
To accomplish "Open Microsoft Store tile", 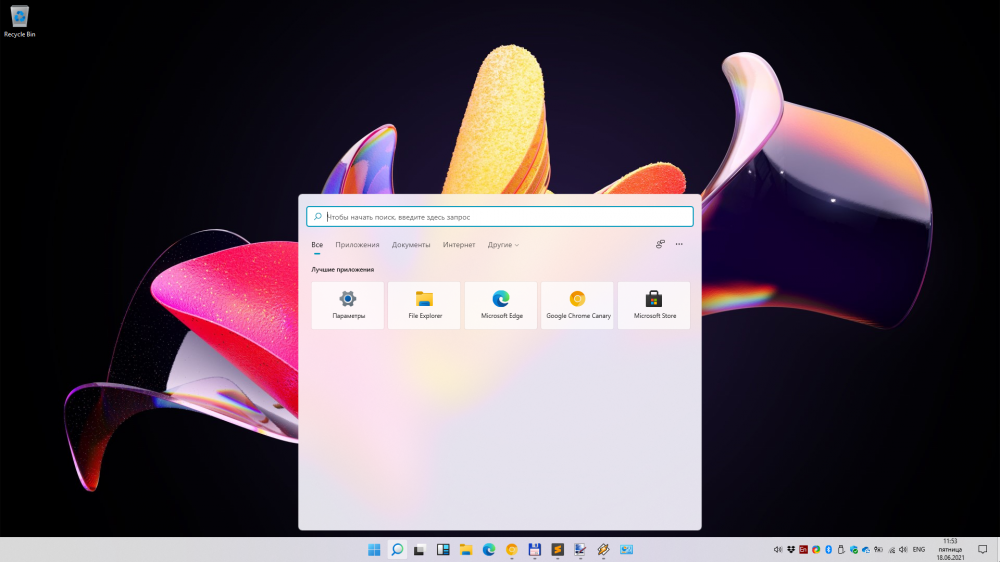I will coord(654,305).
